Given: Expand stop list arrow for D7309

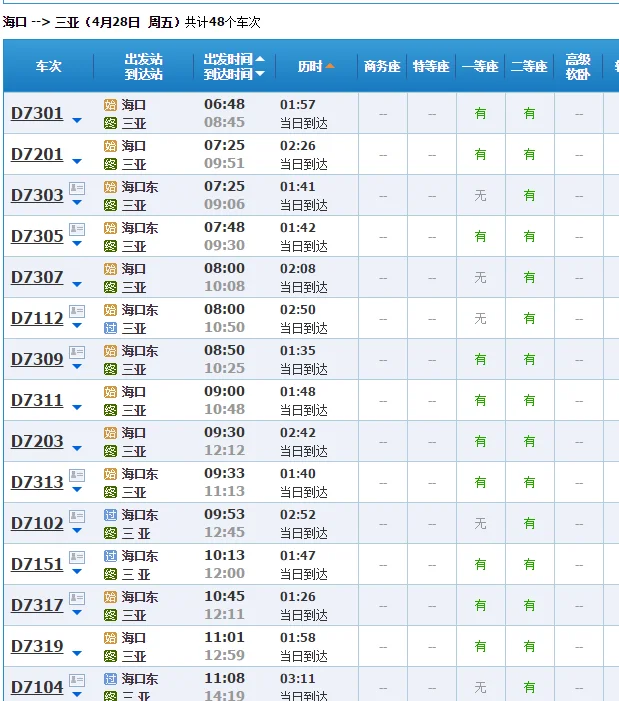Looking at the screenshot, I should pyautogui.click(x=77, y=367).
